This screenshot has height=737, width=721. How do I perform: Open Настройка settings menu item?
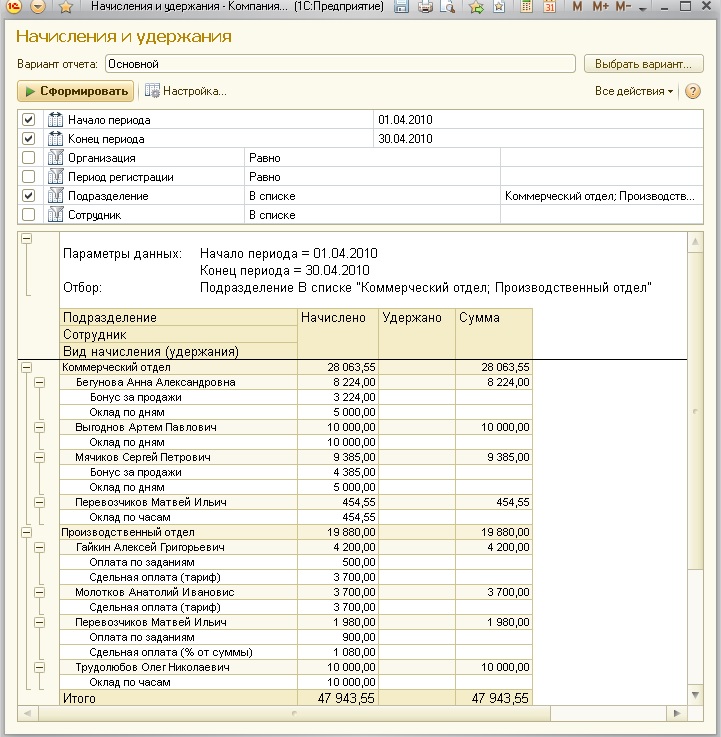(186, 91)
